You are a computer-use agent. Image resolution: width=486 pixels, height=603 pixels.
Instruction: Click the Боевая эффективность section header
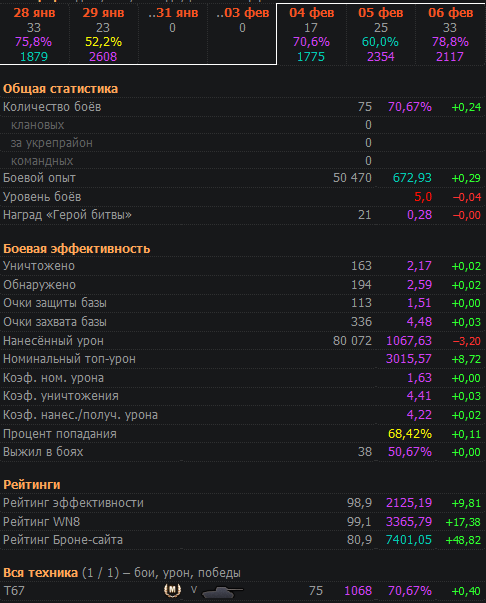pos(77,249)
